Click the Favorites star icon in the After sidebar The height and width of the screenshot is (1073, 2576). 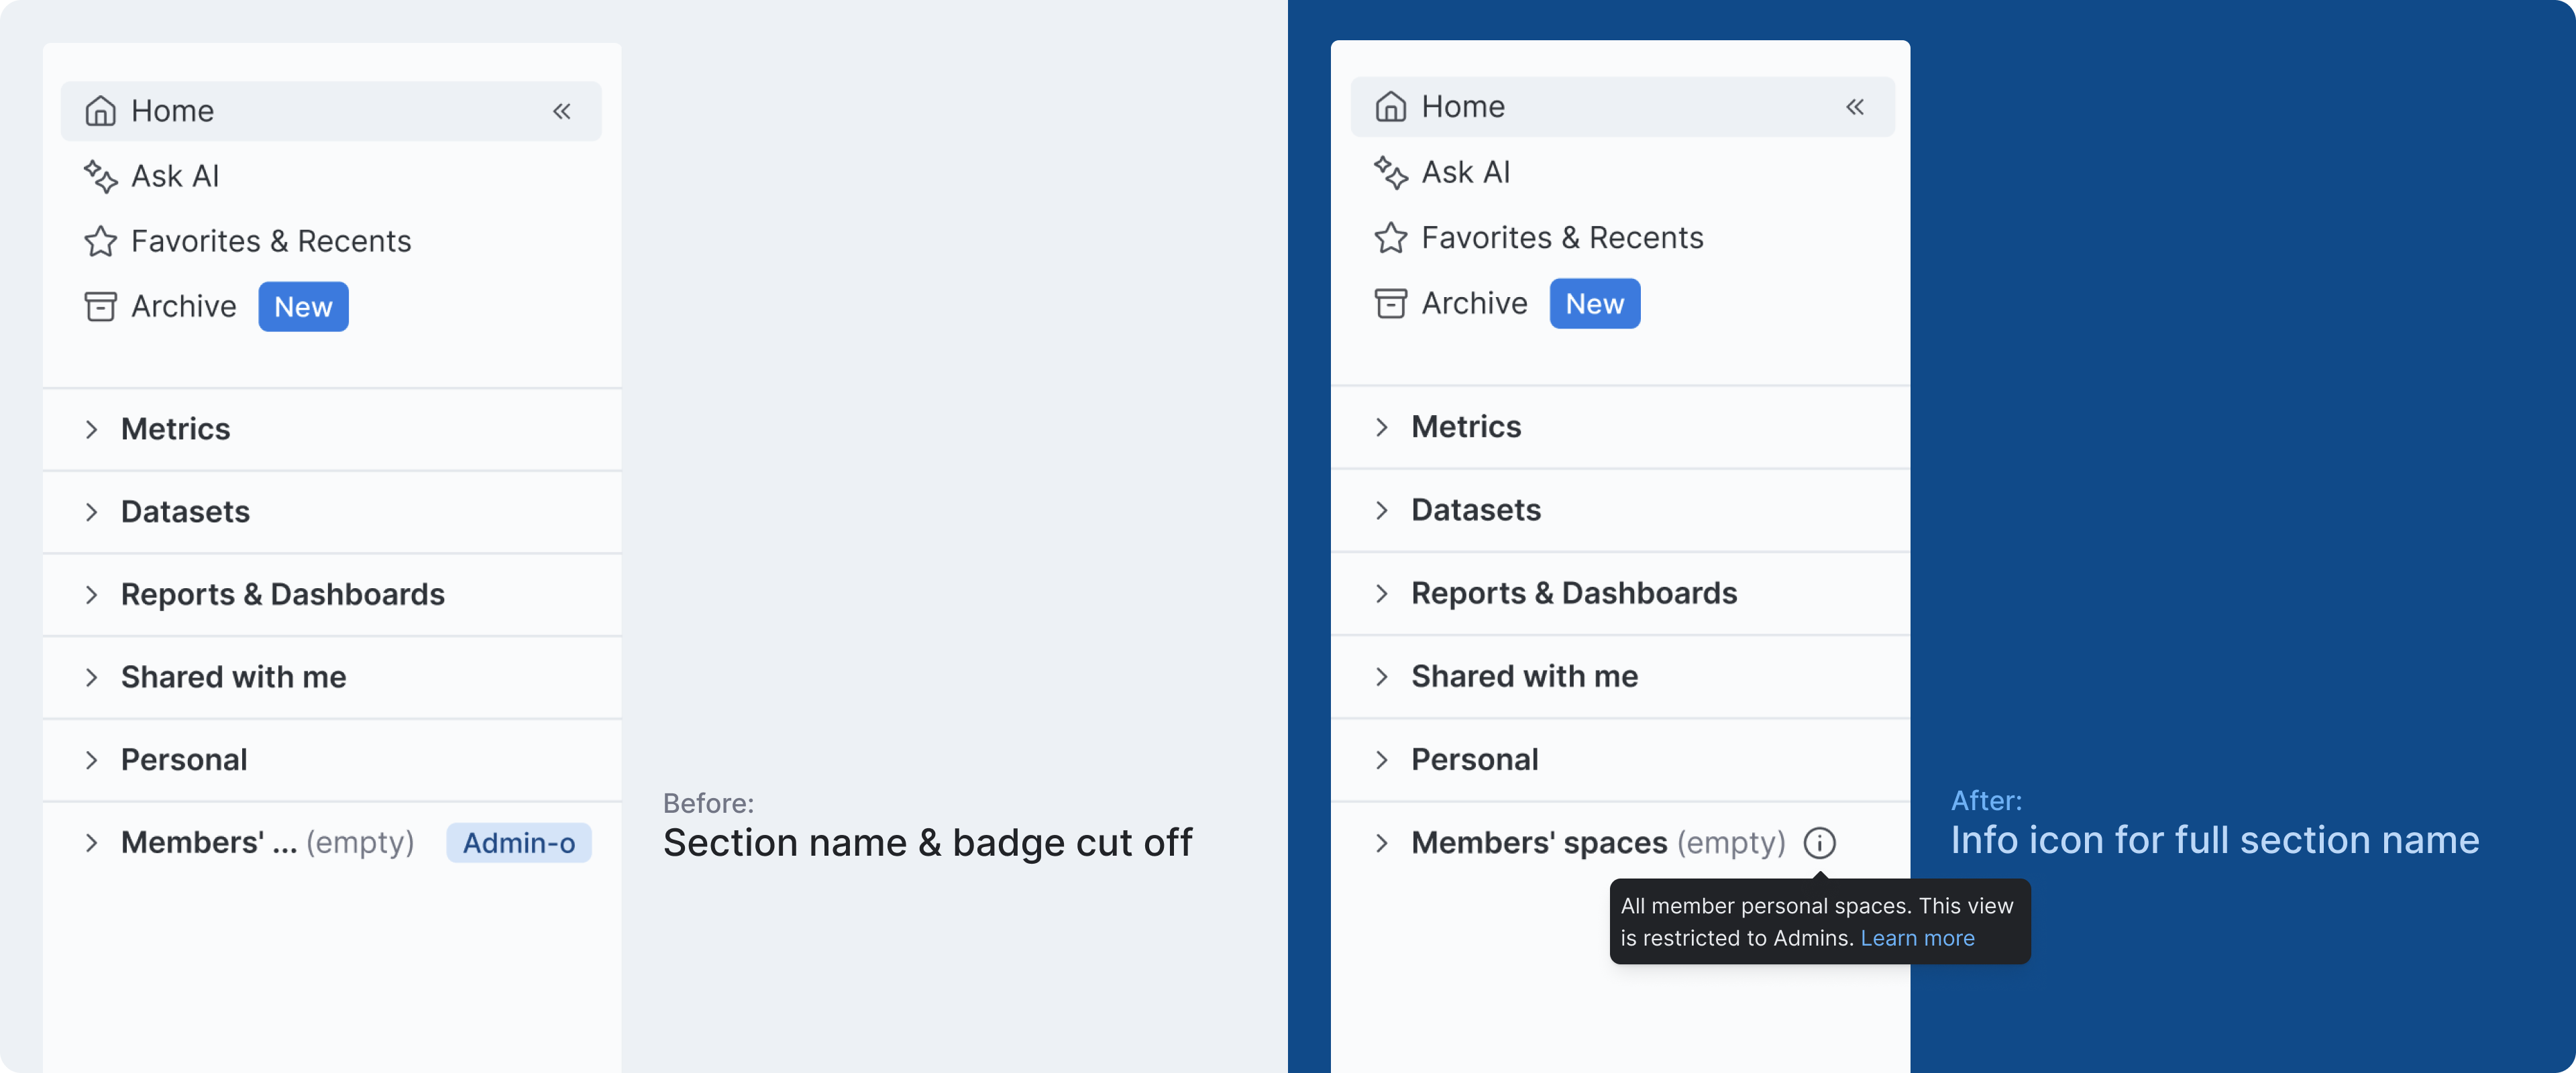tap(1390, 238)
